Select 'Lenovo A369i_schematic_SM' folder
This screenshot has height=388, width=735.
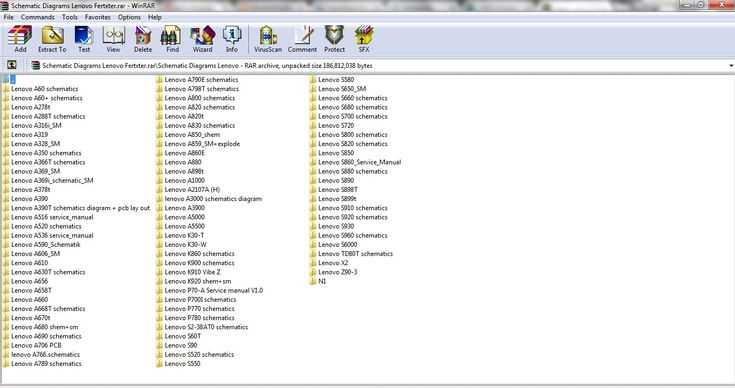point(48,180)
